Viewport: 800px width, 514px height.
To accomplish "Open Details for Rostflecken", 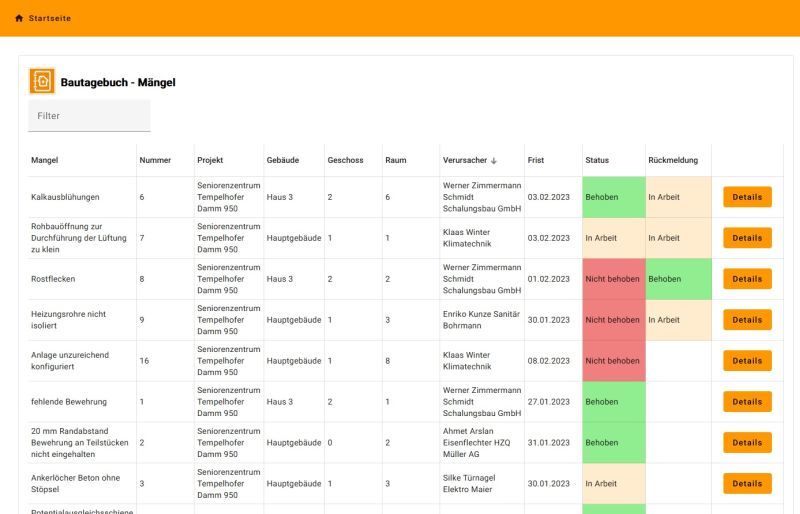I will 747,279.
